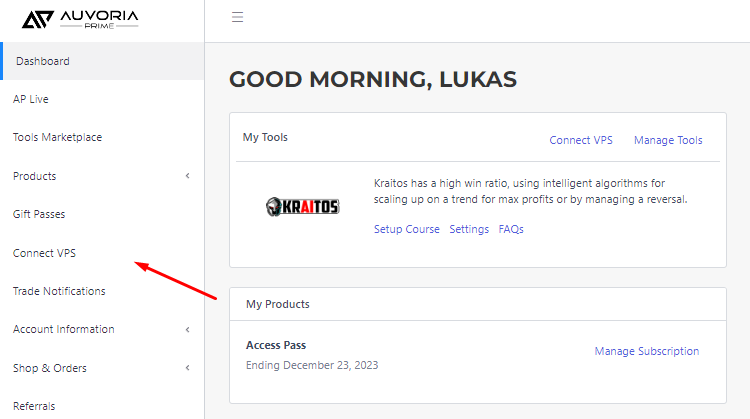Image resolution: width=750 pixels, height=419 pixels.
Task: Open Kraitos Settings link
Action: pyautogui.click(x=469, y=229)
